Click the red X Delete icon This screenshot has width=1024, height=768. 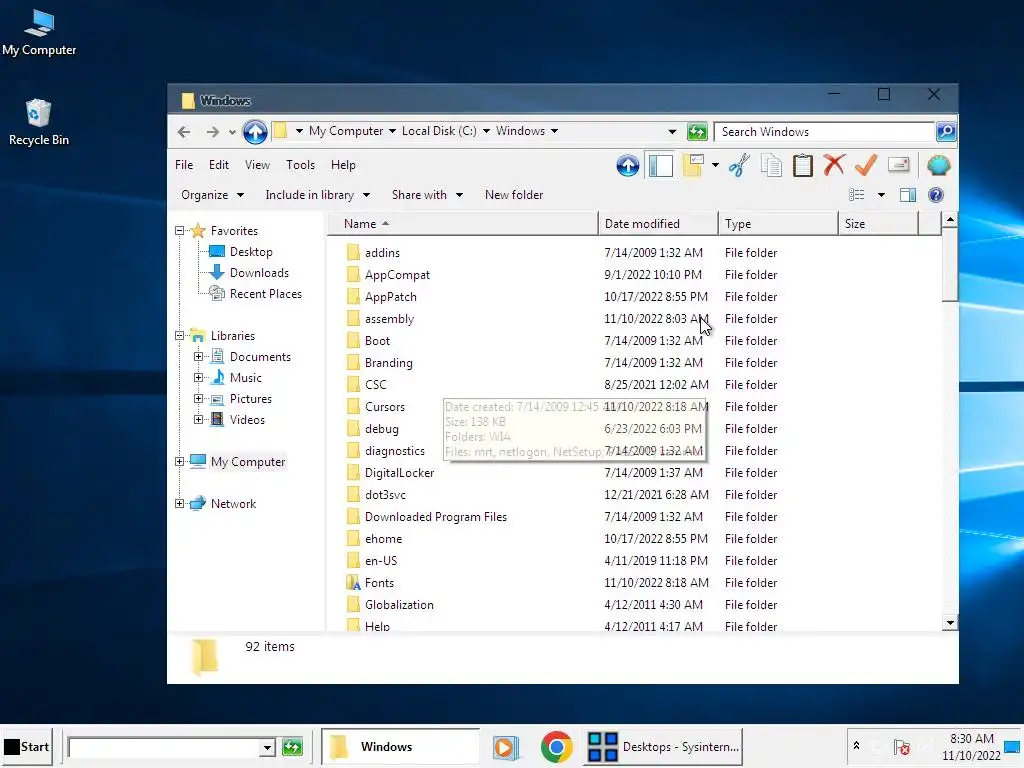pyautogui.click(x=834, y=165)
